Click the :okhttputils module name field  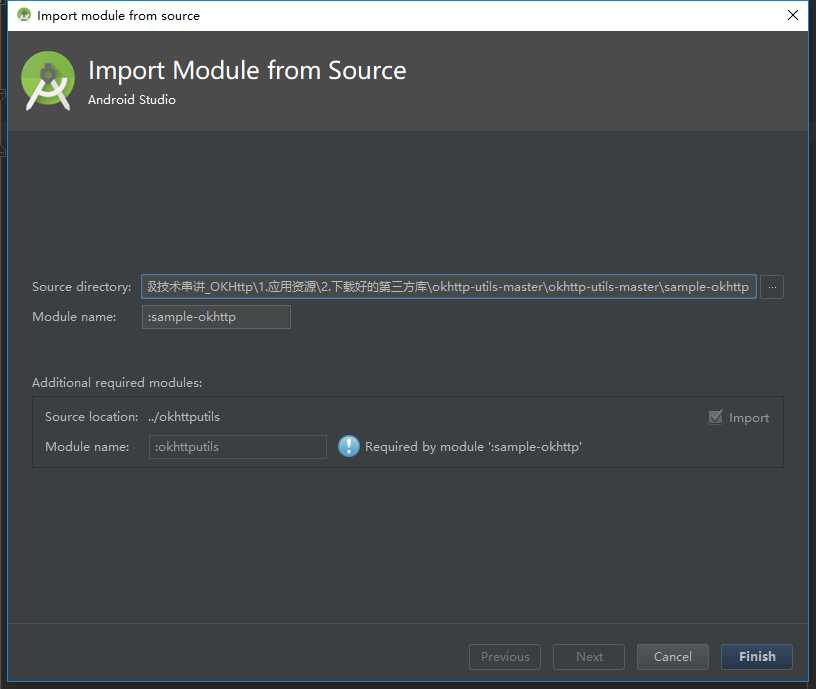coord(238,447)
